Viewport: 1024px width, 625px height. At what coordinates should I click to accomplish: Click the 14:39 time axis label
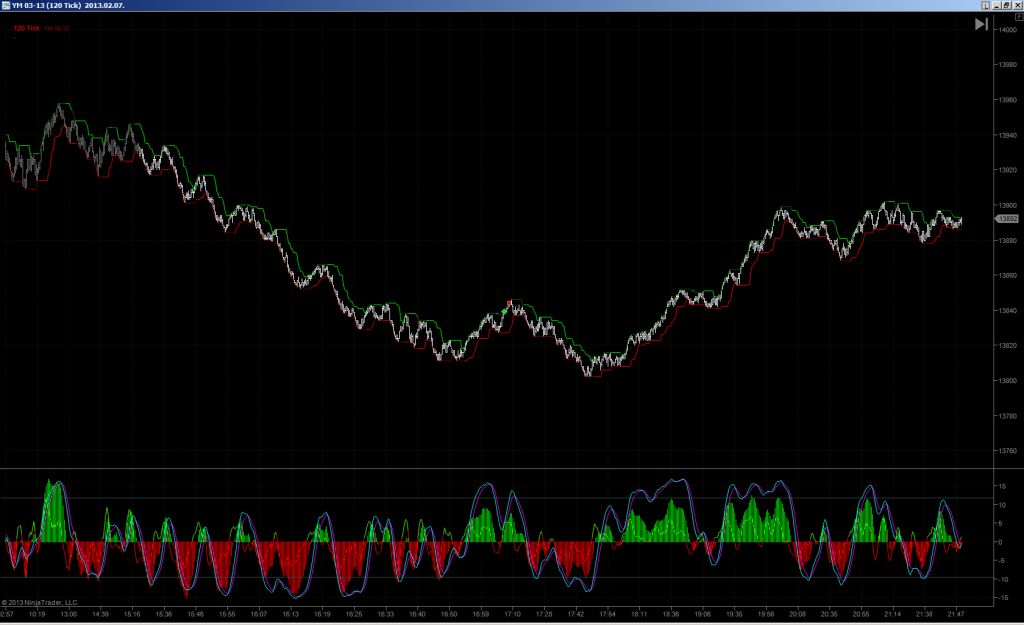coord(101,614)
